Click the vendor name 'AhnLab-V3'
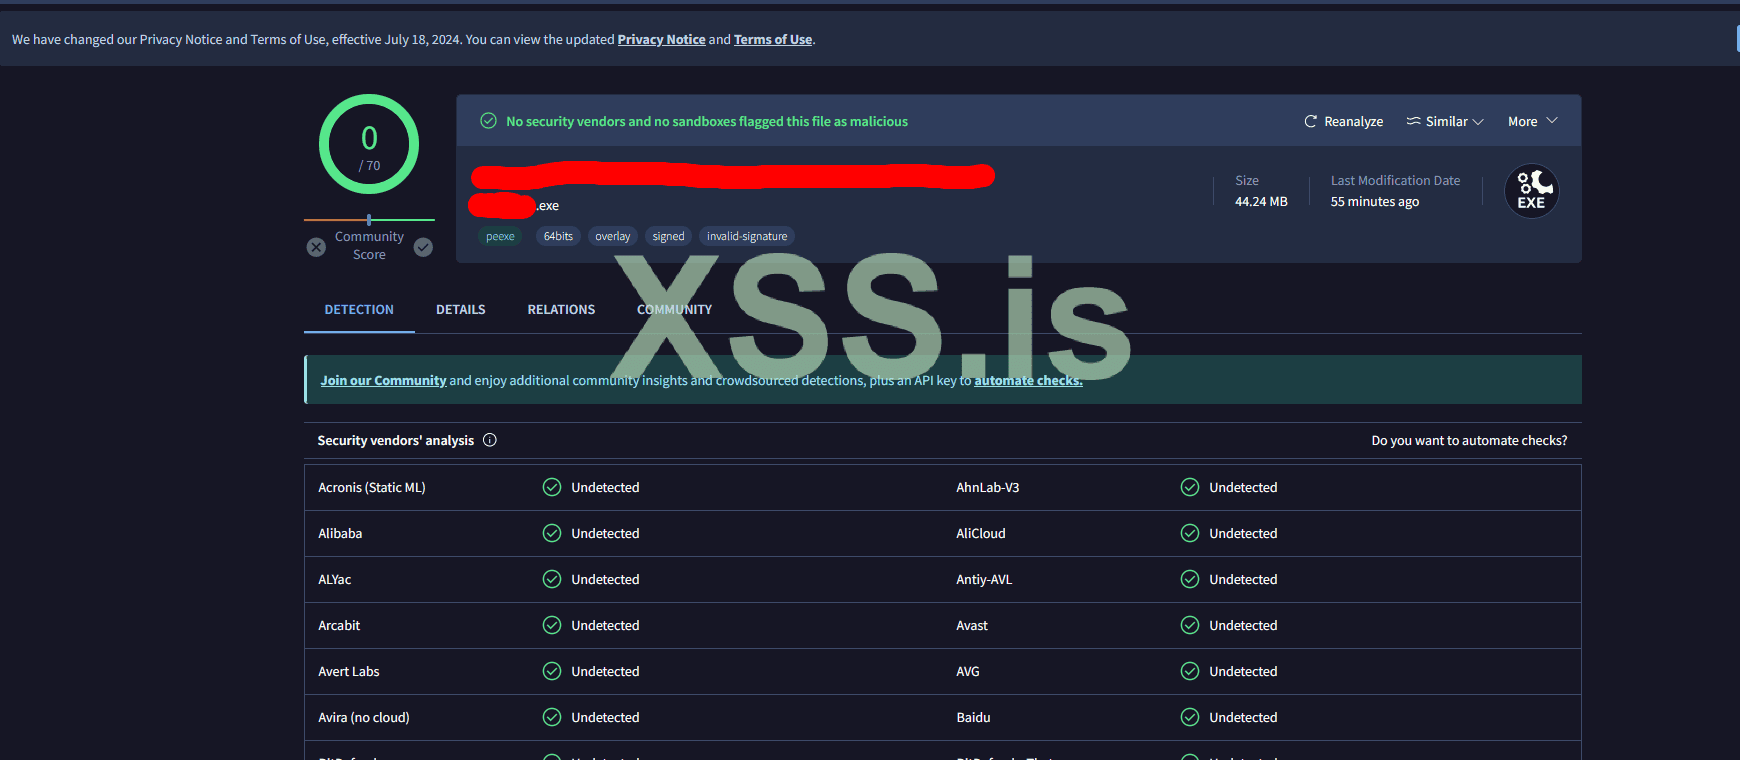This screenshot has height=760, width=1740. pos(988,488)
